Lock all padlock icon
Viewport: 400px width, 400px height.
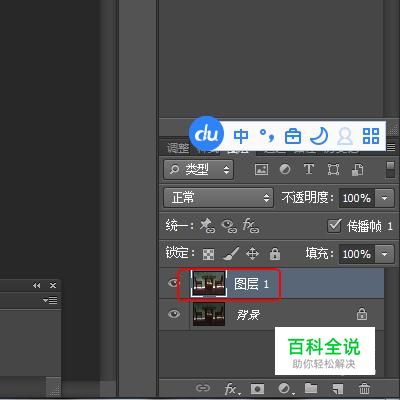tap(275, 254)
